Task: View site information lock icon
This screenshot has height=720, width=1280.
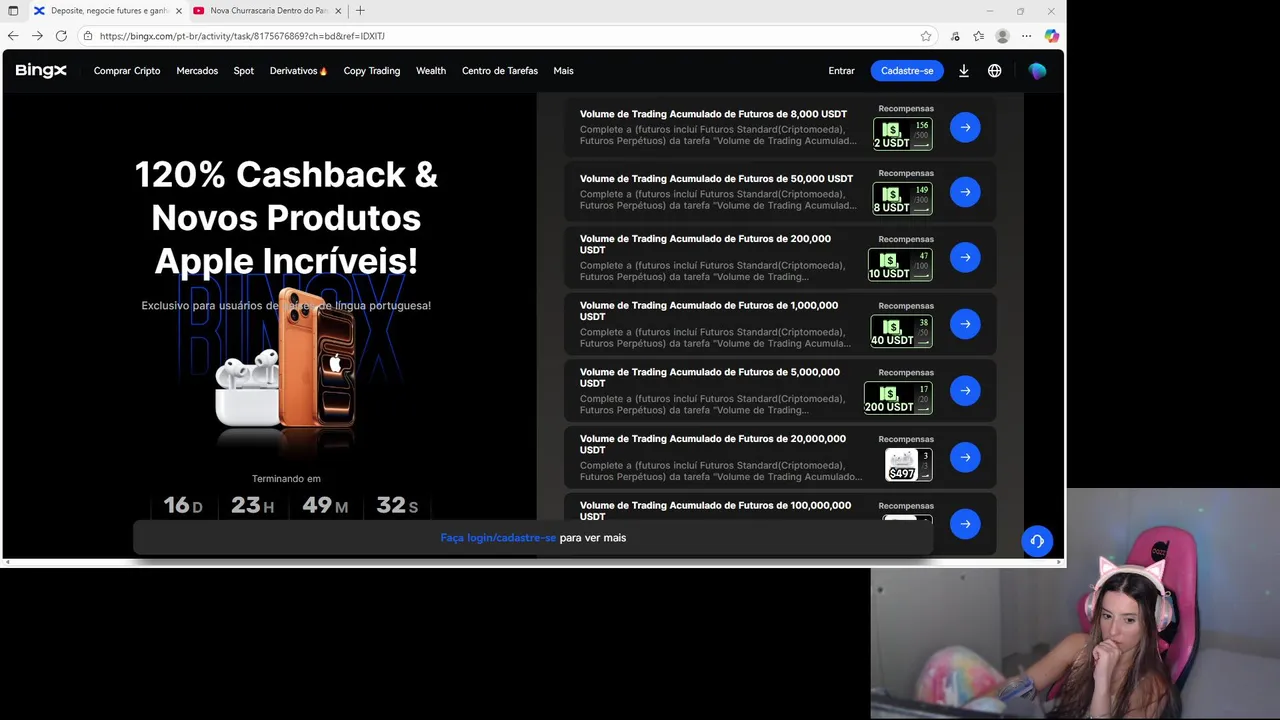Action: tap(88, 36)
